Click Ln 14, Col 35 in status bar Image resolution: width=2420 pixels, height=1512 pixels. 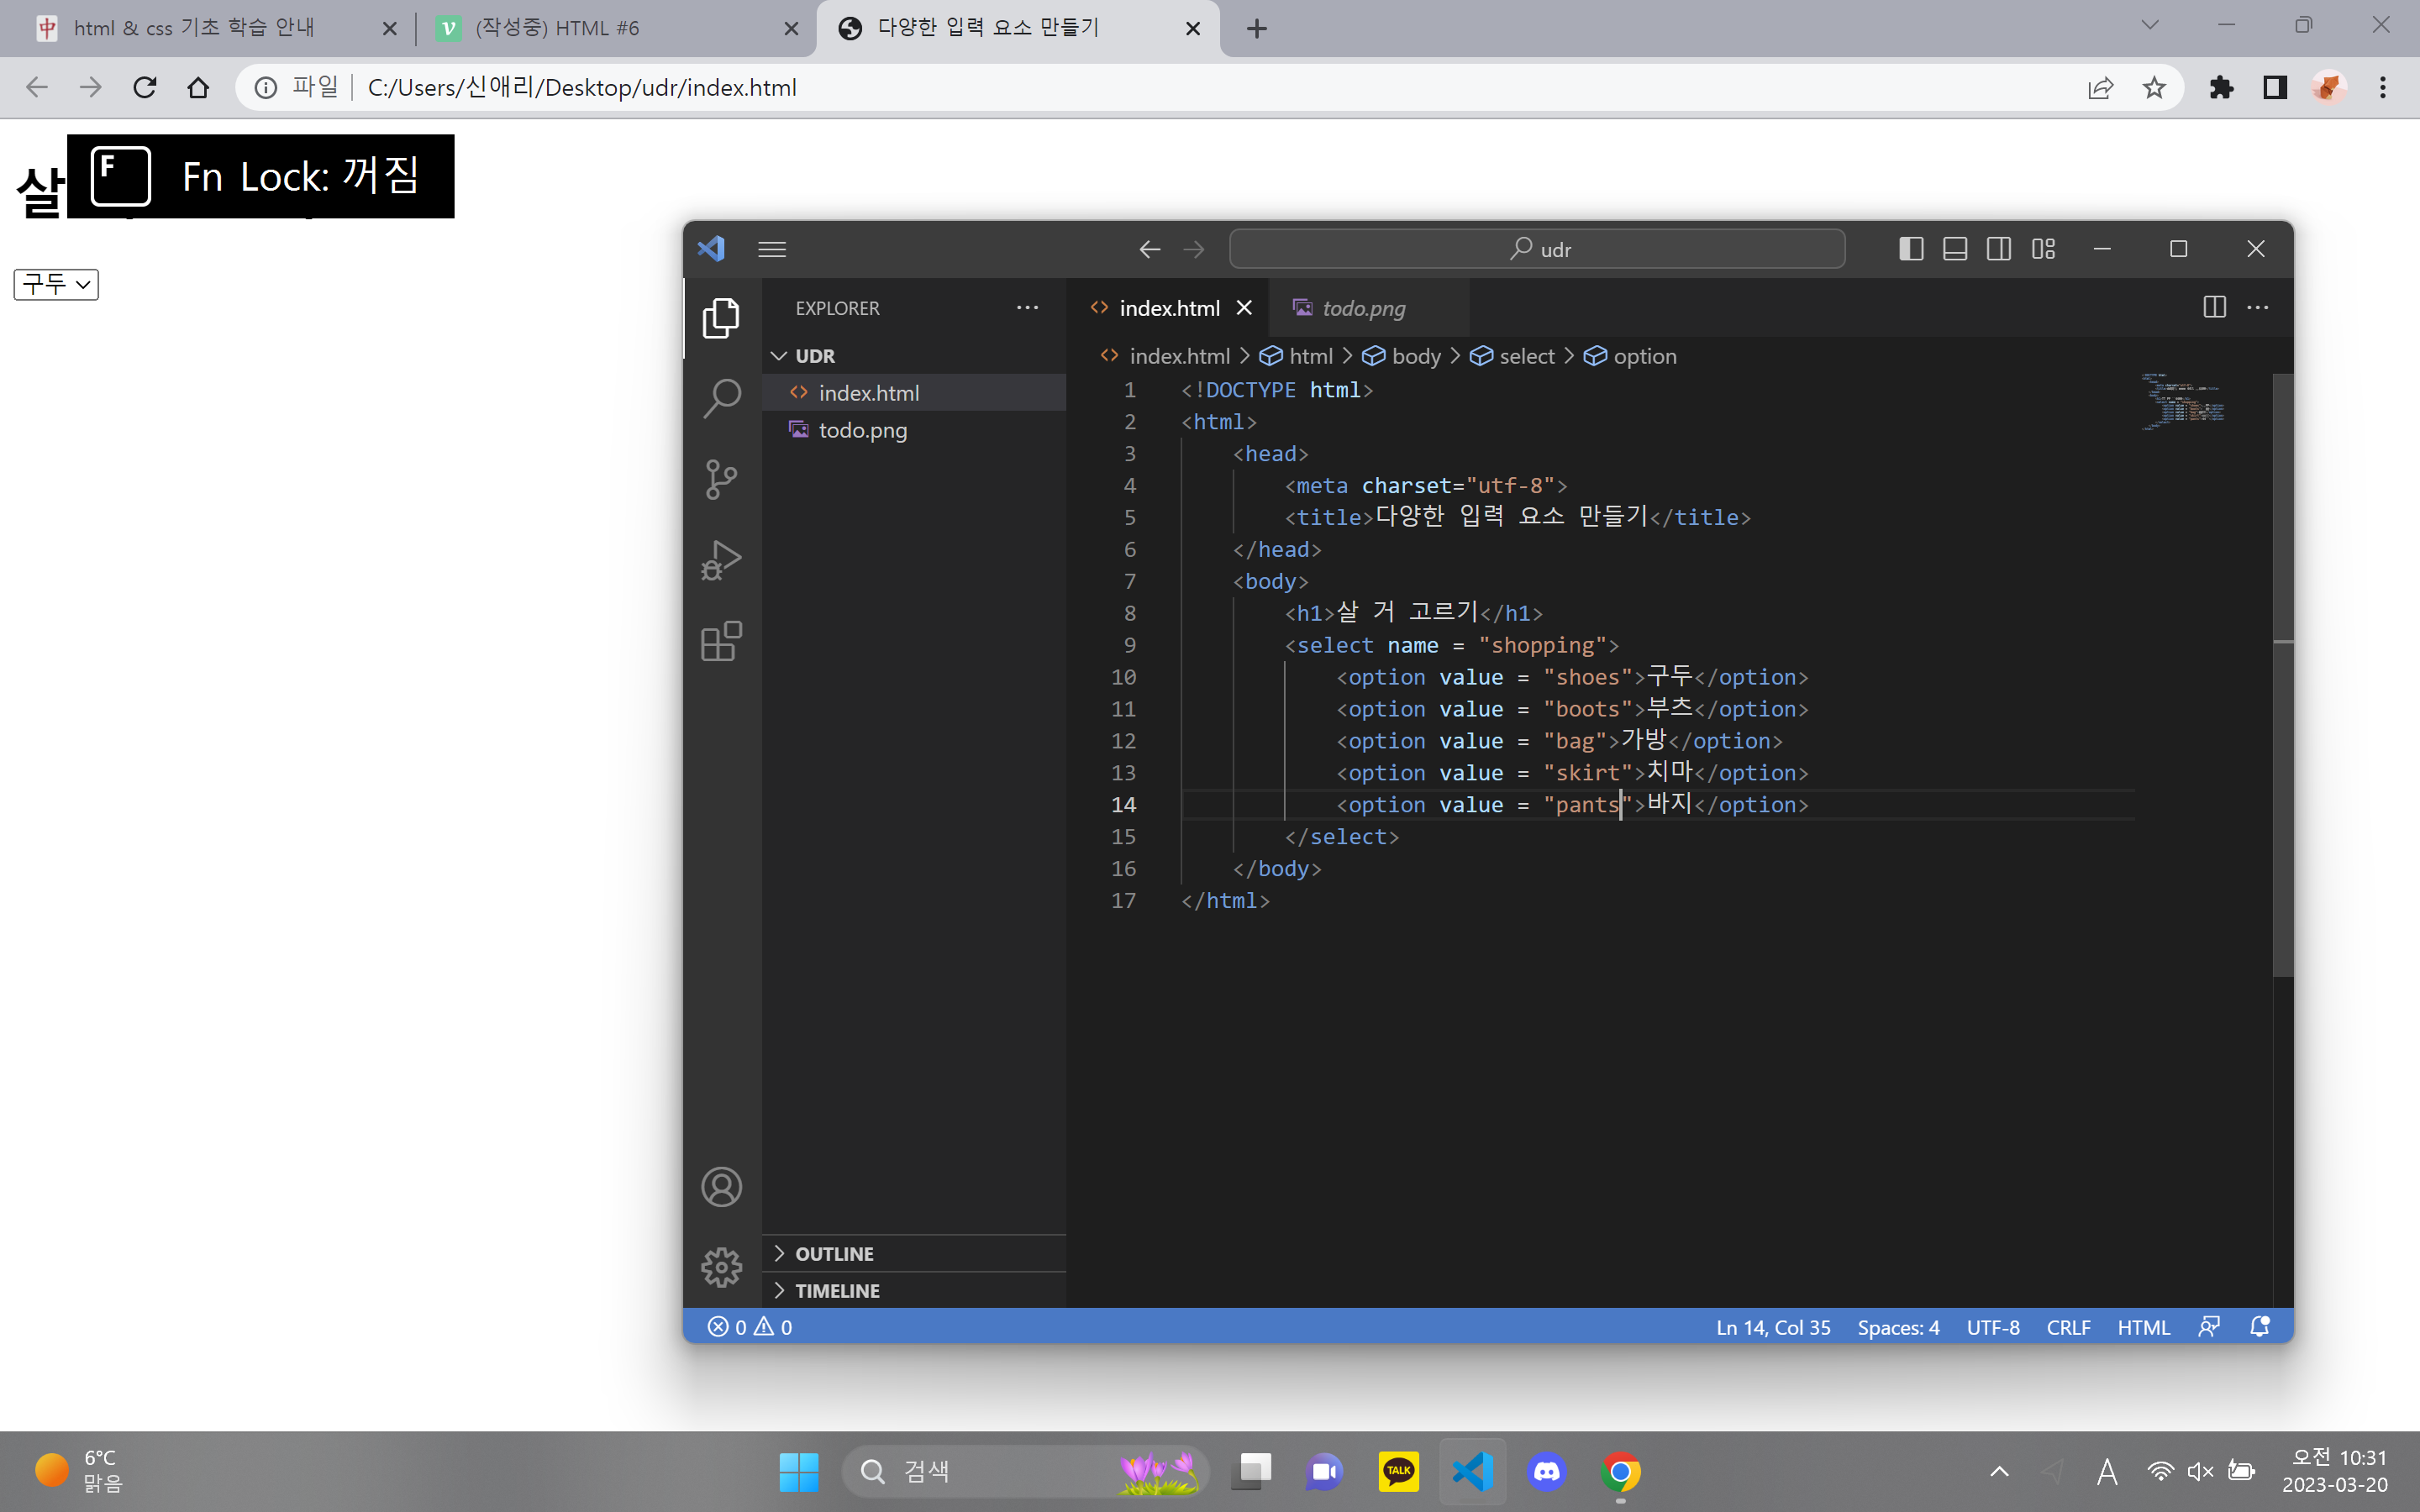(x=1772, y=1327)
